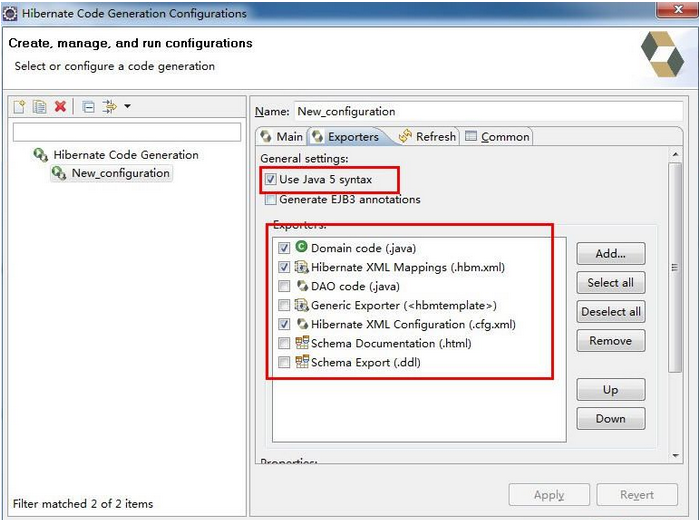Click the Domain code green class icon
Image resolution: width=700 pixels, height=520 pixels.
point(301,247)
